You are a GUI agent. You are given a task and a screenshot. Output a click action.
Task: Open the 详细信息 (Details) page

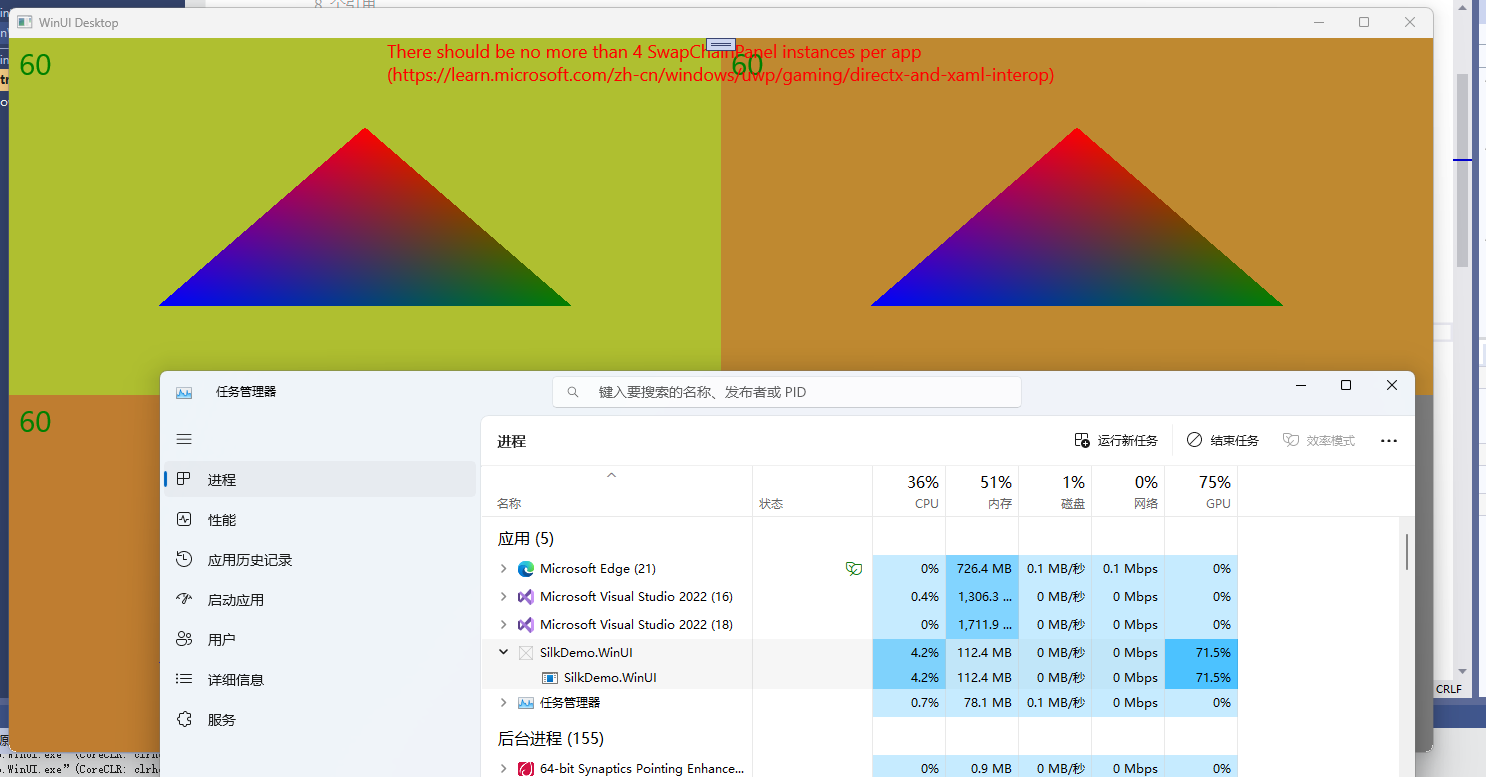pos(320,680)
